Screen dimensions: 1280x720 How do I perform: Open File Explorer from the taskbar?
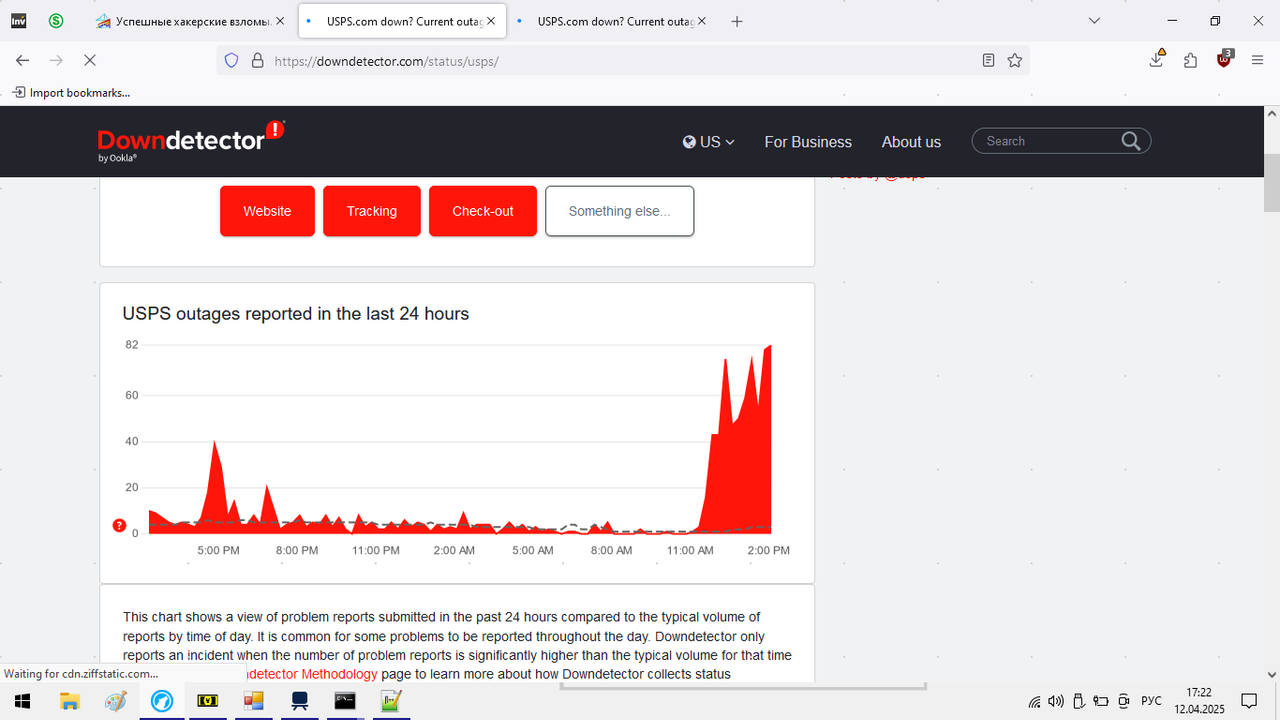point(69,701)
